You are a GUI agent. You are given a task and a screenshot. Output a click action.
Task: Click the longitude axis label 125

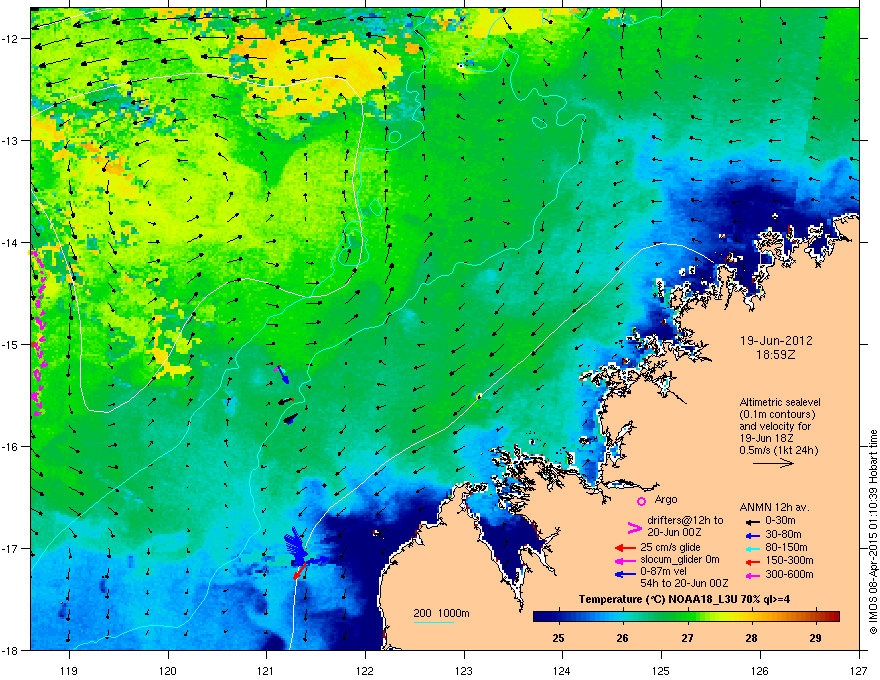click(661, 671)
